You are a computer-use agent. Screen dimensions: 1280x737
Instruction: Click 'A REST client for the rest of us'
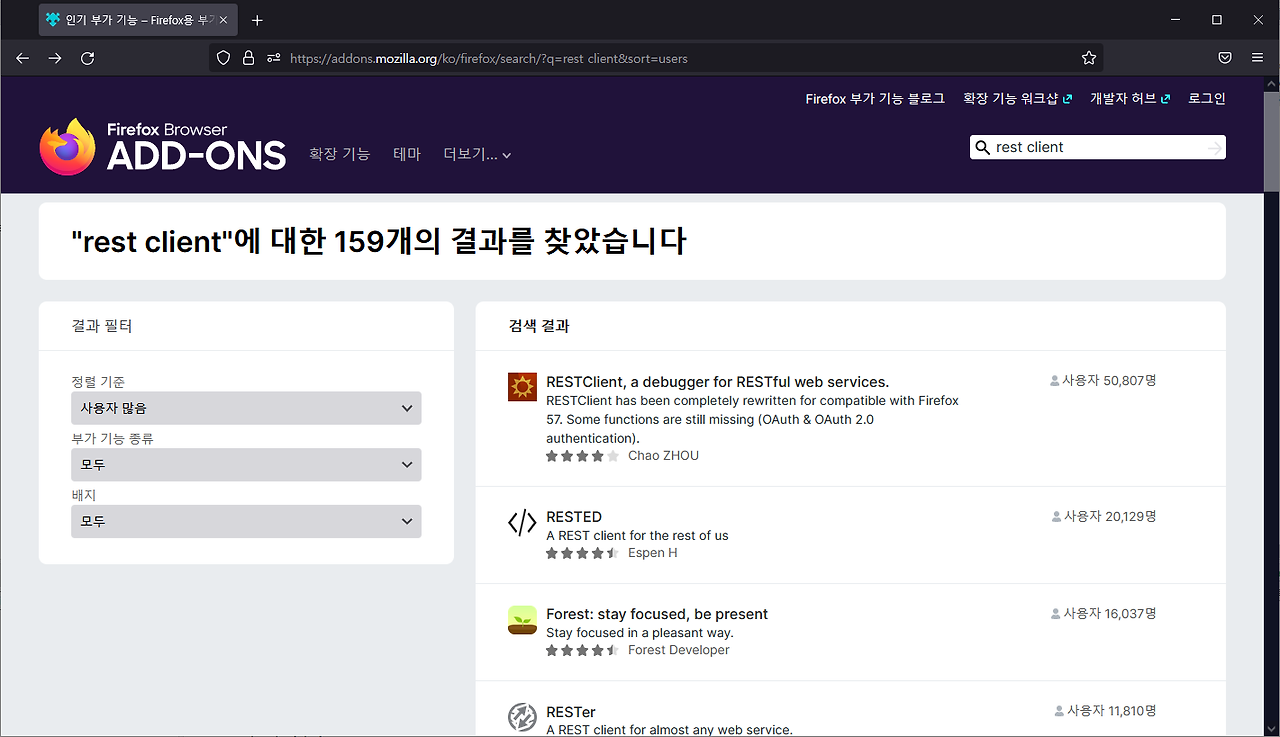pos(637,535)
